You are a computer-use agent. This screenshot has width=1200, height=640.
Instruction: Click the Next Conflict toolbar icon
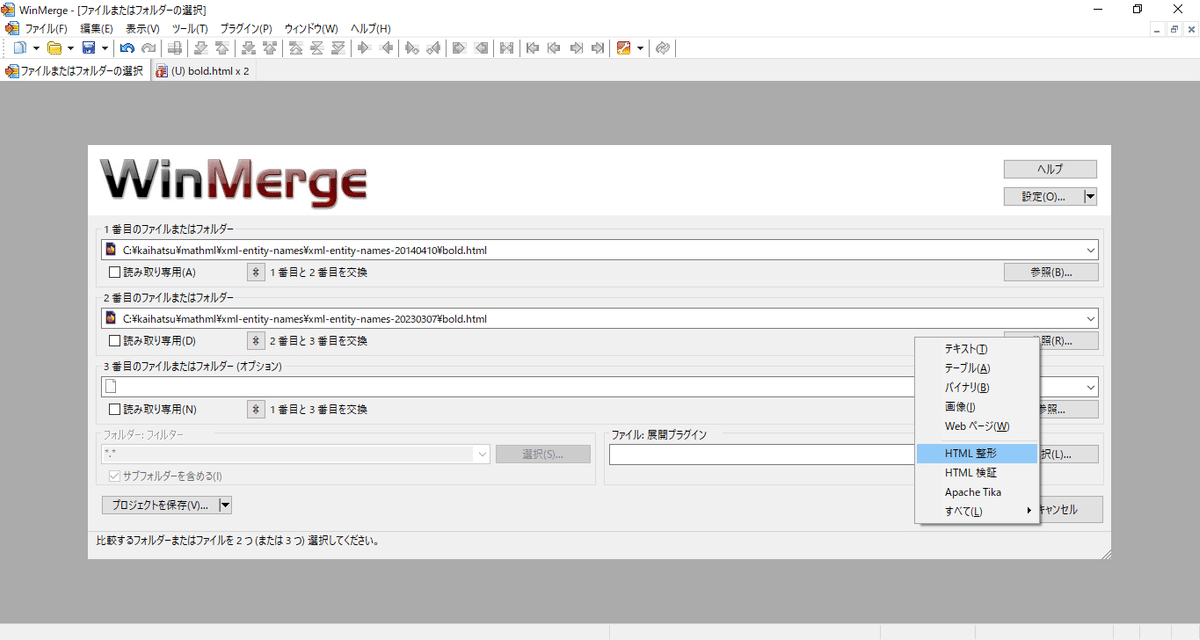(x=249, y=48)
